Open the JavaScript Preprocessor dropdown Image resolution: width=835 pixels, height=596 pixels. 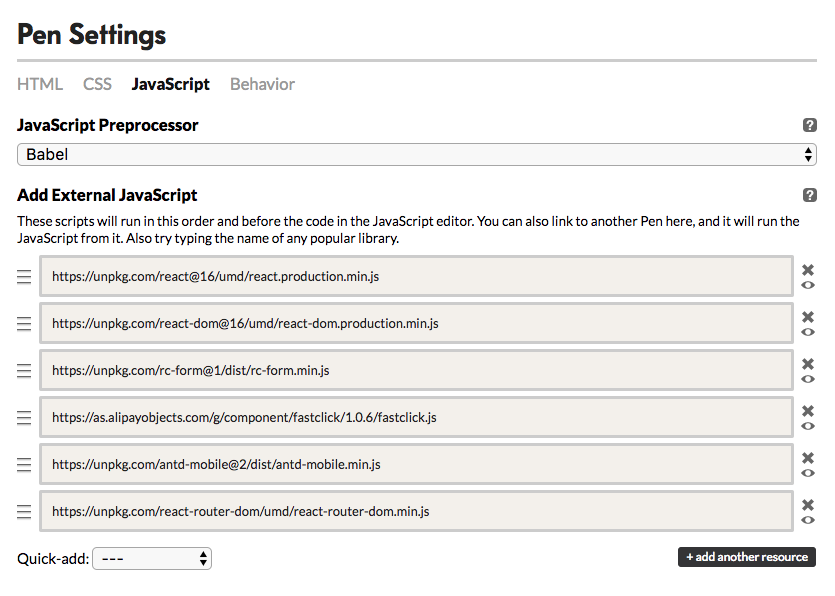click(x=417, y=154)
